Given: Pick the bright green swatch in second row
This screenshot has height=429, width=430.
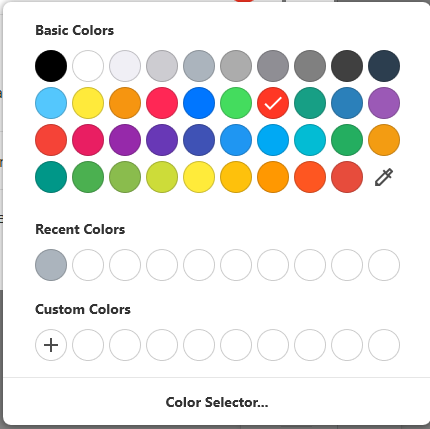Looking at the screenshot, I should point(236,103).
